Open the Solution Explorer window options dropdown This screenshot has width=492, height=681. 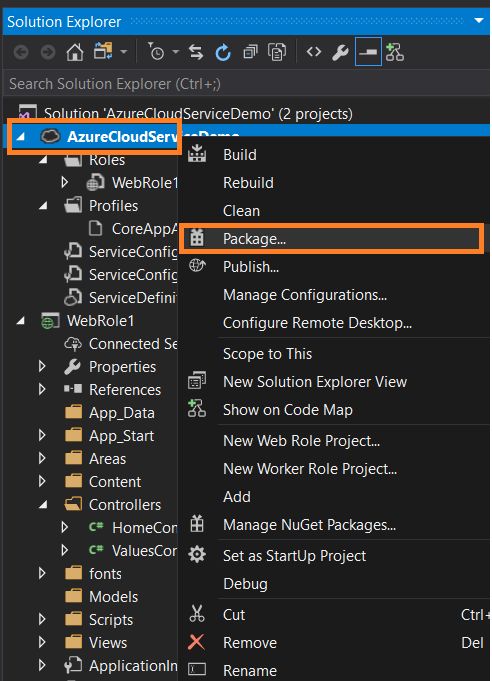click(479, 20)
